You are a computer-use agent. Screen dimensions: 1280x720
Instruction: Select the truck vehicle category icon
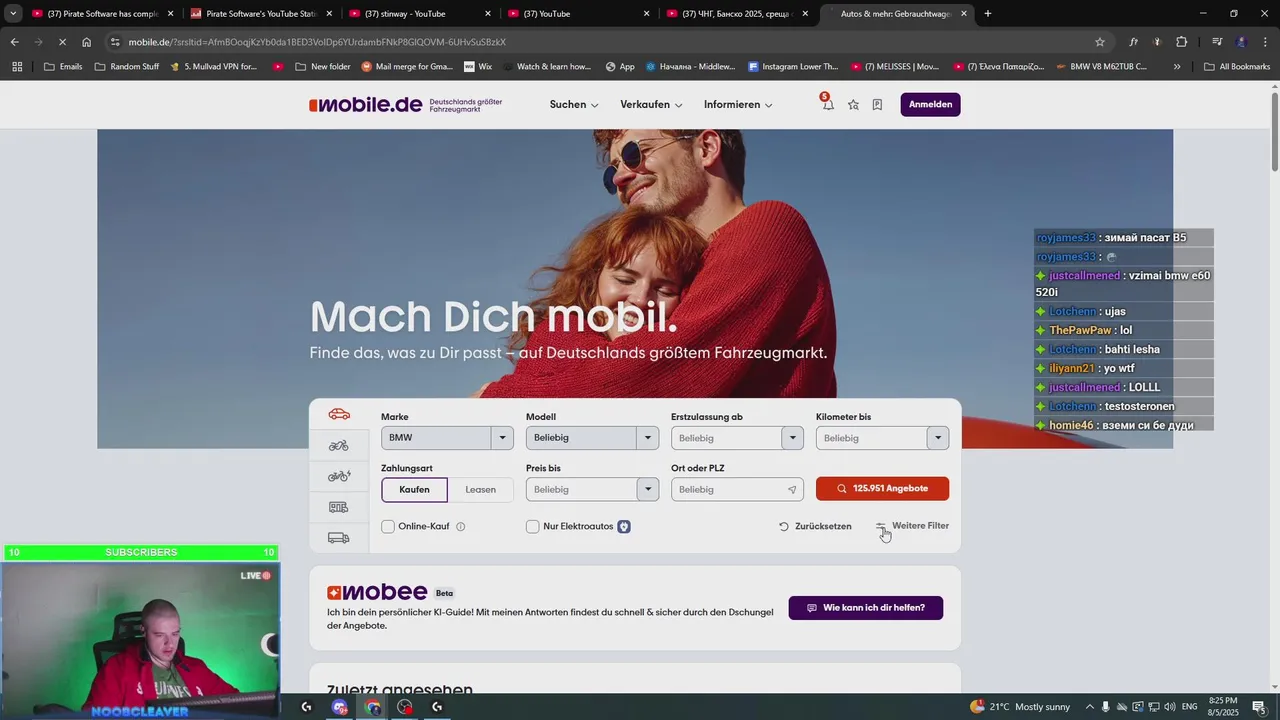[x=339, y=538]
